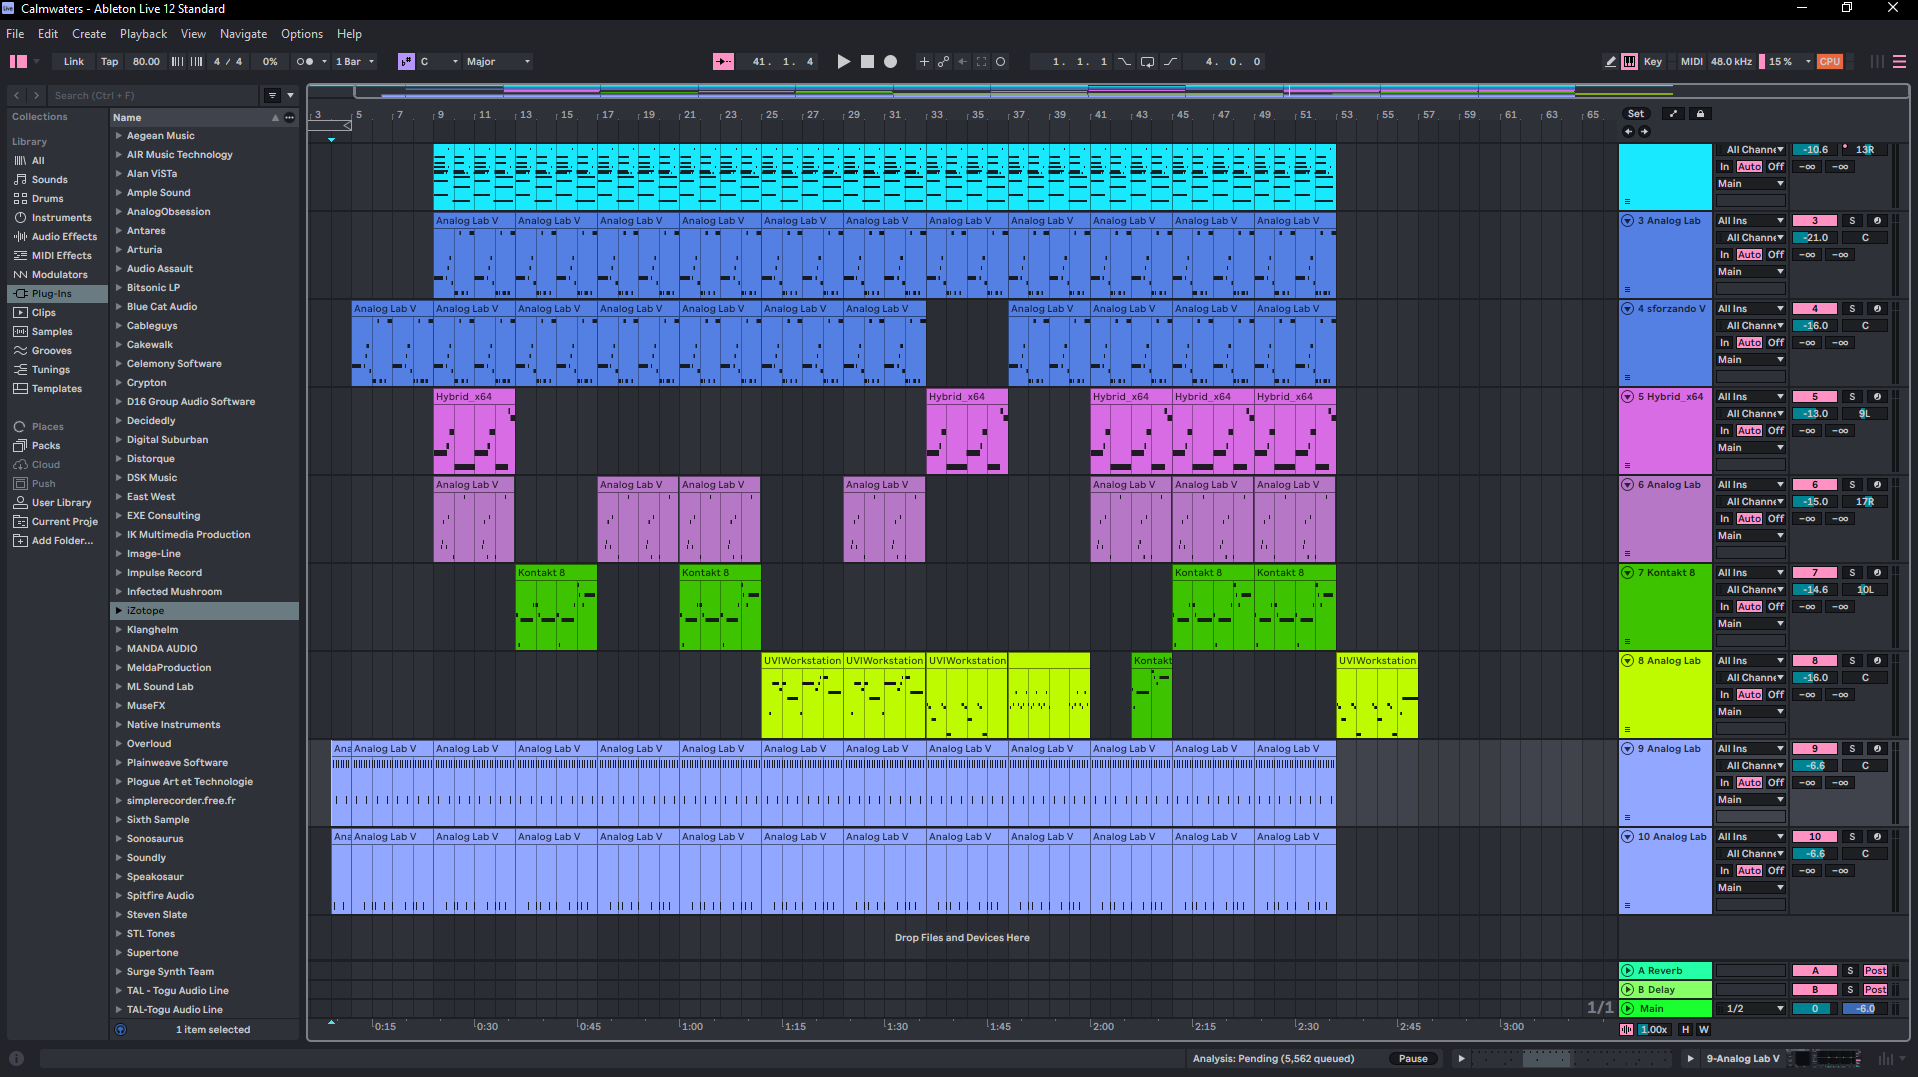Solo the 5 Hybrid_x64 track
1918x1077 pixels.
coord(1851,397)
